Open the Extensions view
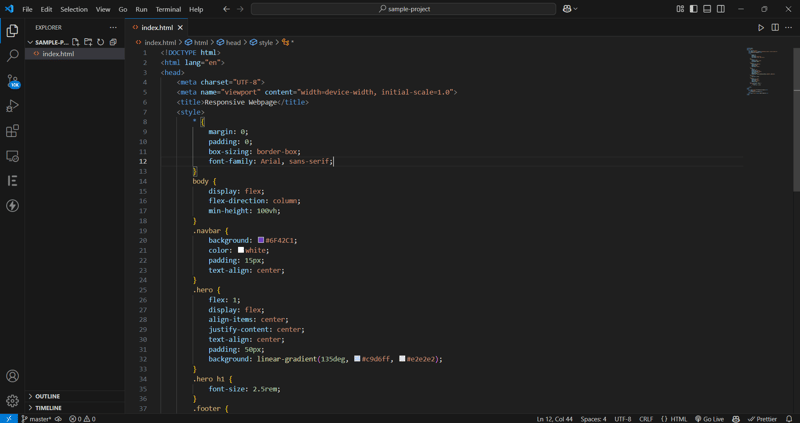This screenshot has height=423, width=800. click(x=12, y=131)
